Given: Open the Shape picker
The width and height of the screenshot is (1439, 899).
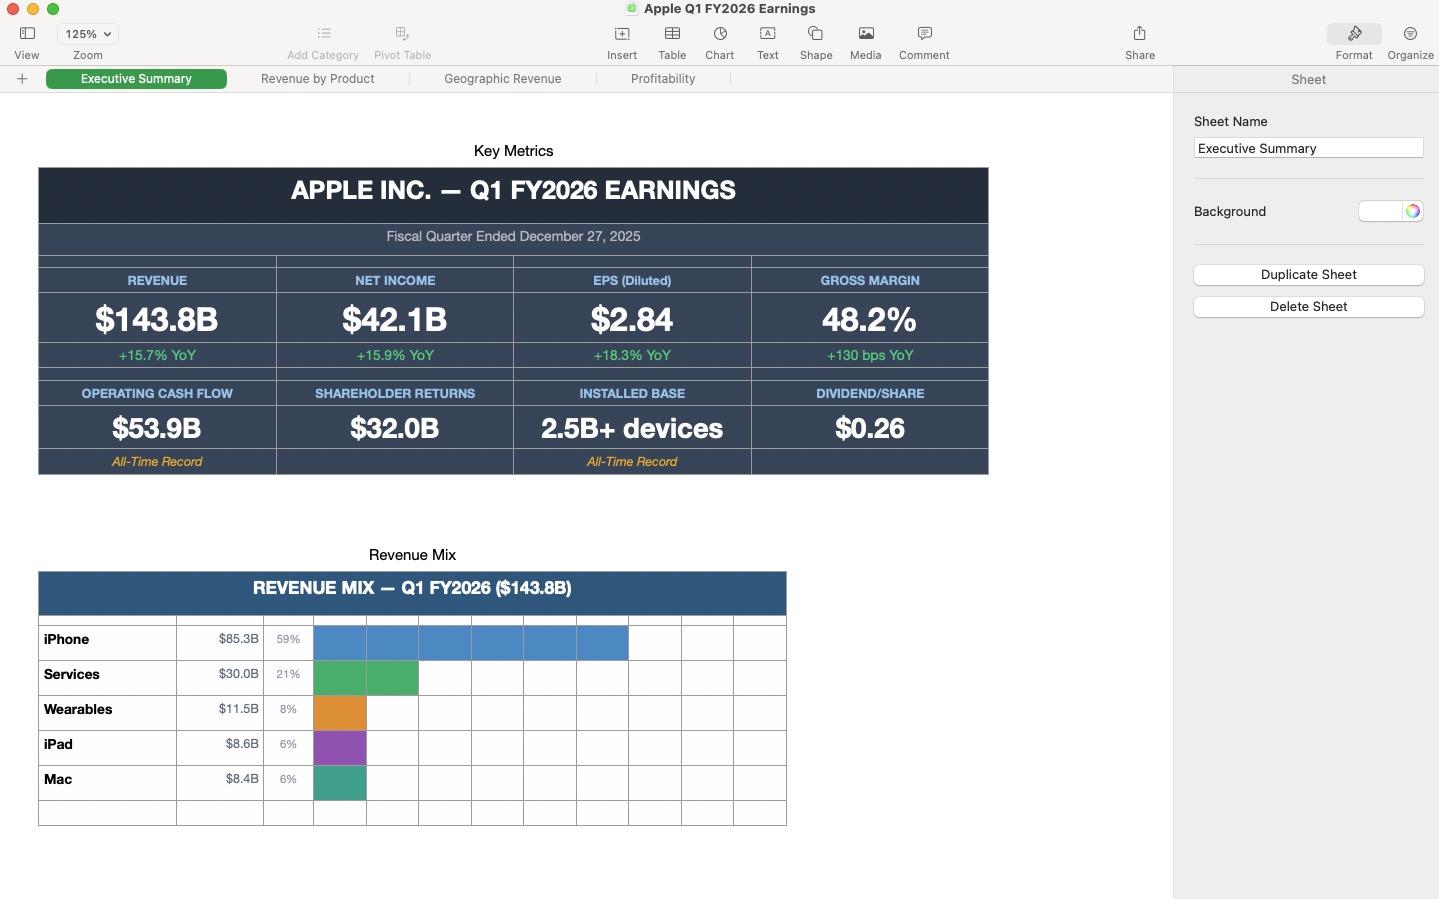Looking at the screenshot, I should [816, 34].
